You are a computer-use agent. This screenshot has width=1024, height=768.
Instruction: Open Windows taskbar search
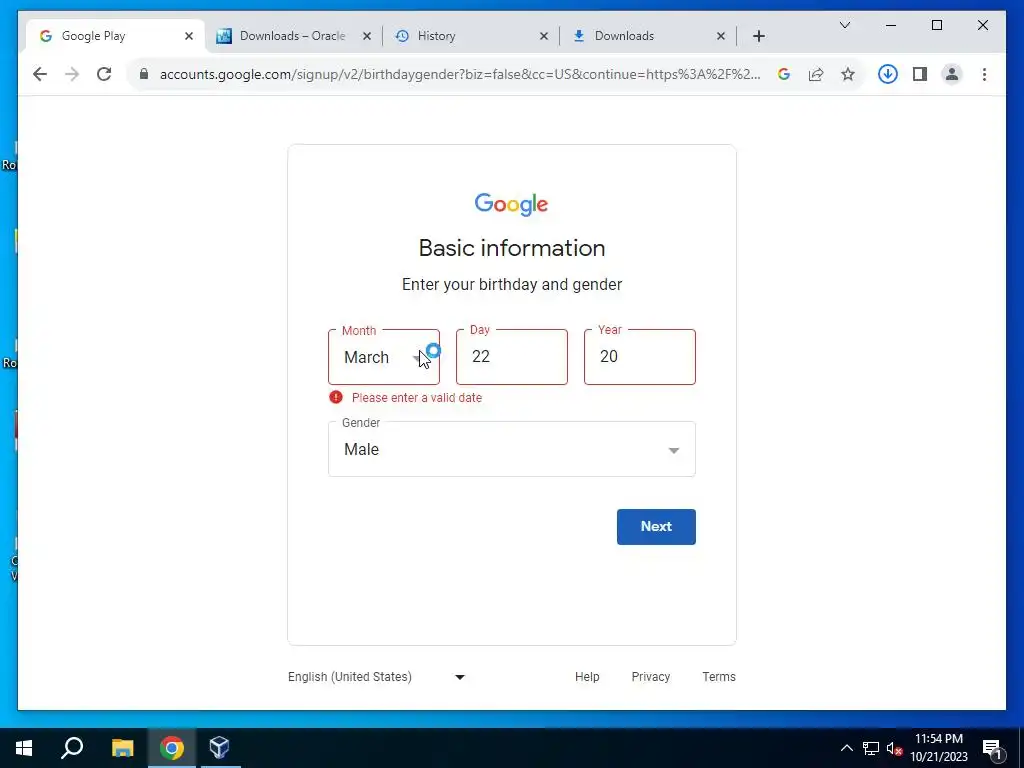coord(72,748)
